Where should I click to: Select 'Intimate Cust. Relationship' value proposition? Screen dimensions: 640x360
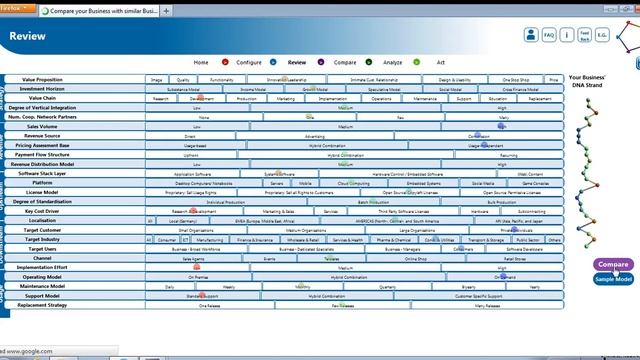coord(374,80)
